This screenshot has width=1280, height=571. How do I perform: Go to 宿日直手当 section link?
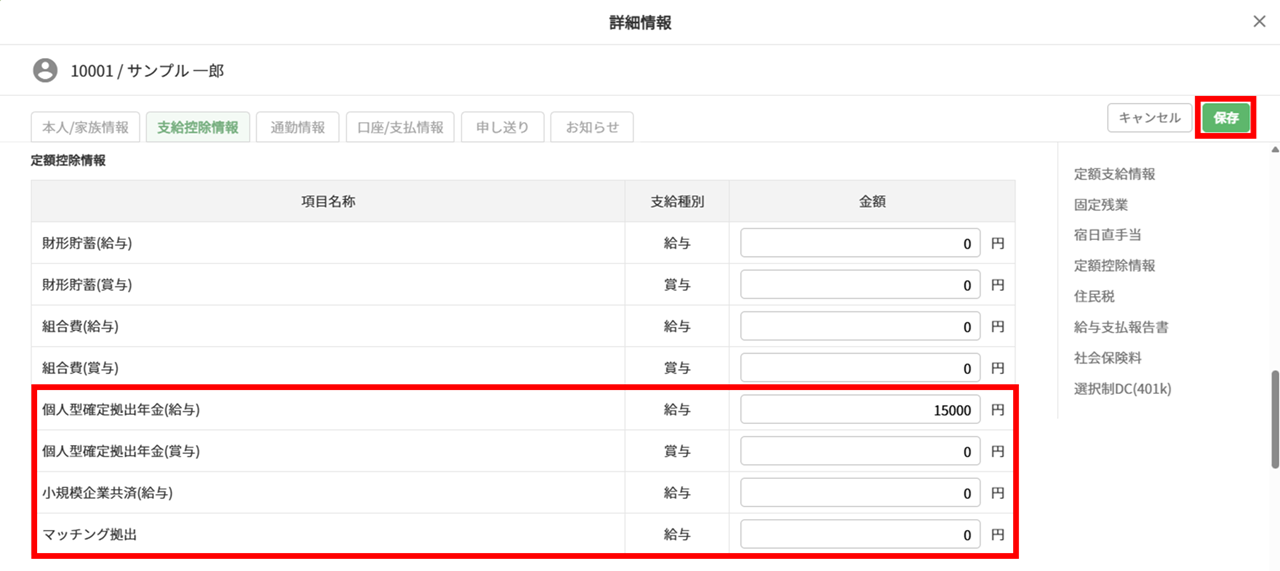(x=1107, y=235)
